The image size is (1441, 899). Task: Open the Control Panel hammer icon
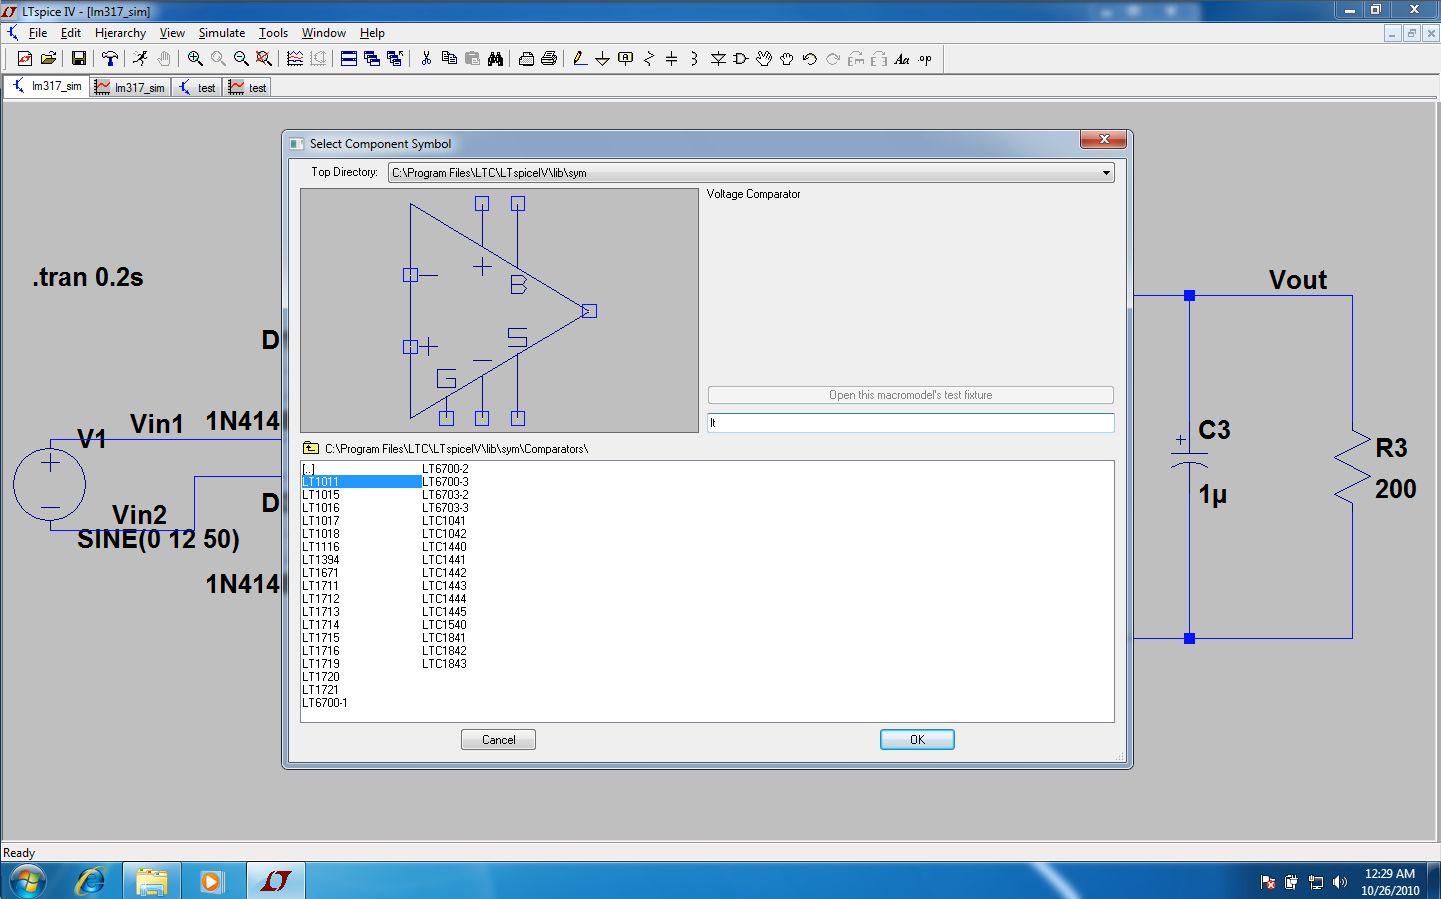pyautogui.click(x=110, y=59)
